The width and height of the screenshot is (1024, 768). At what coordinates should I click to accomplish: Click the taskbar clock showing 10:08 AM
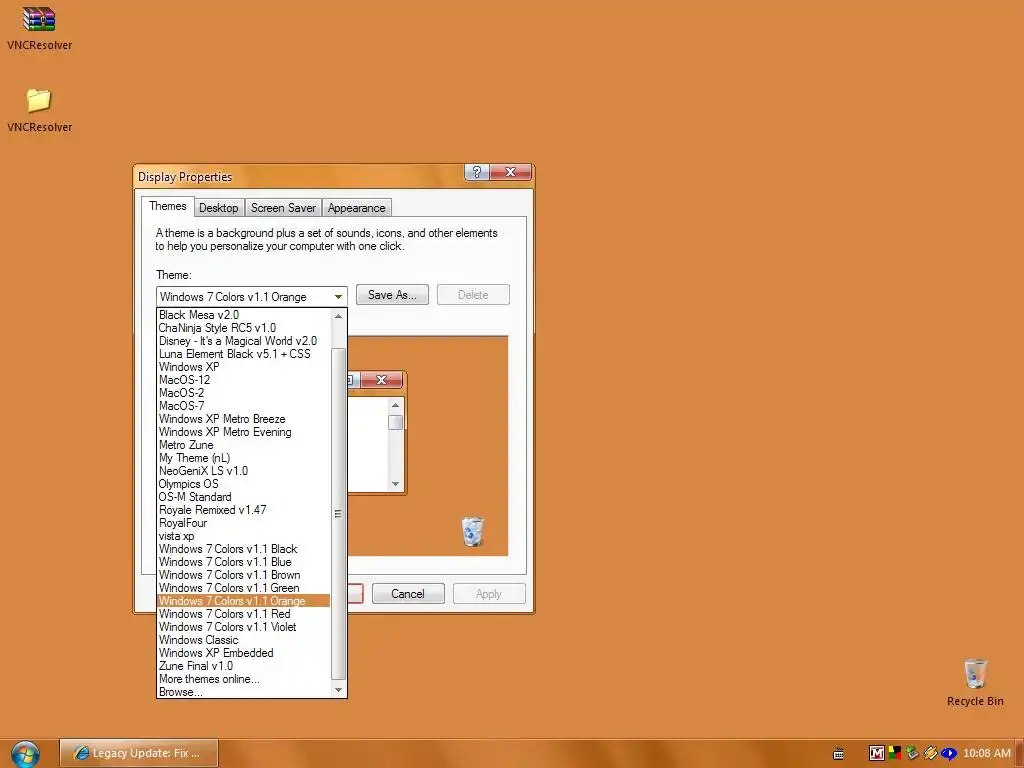click(986, 753)
